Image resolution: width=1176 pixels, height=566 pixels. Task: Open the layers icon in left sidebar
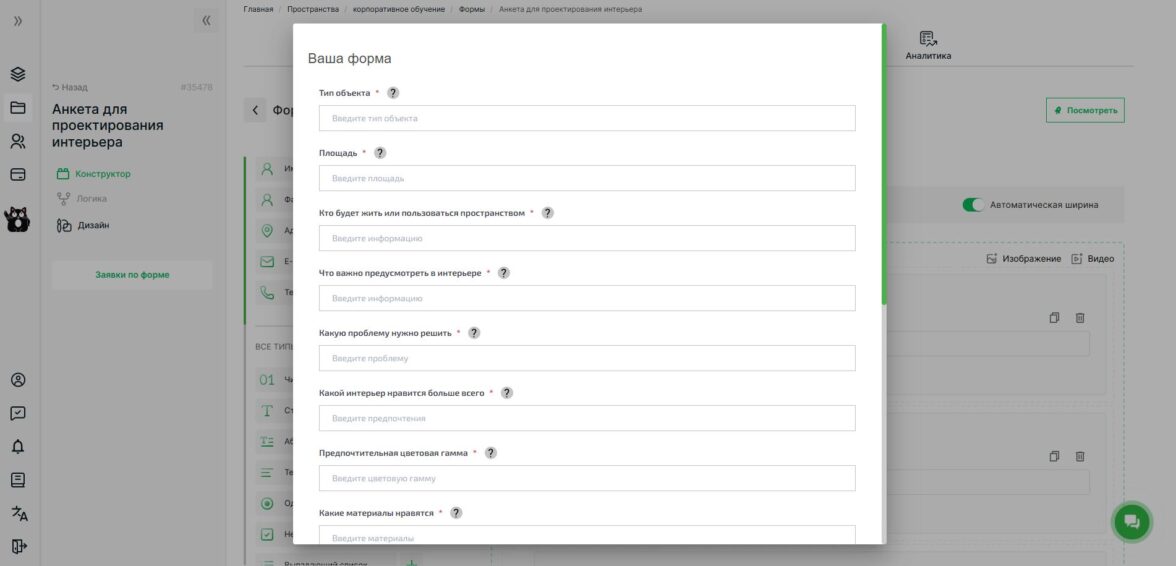pyautogui.click(x=18, y=74)
